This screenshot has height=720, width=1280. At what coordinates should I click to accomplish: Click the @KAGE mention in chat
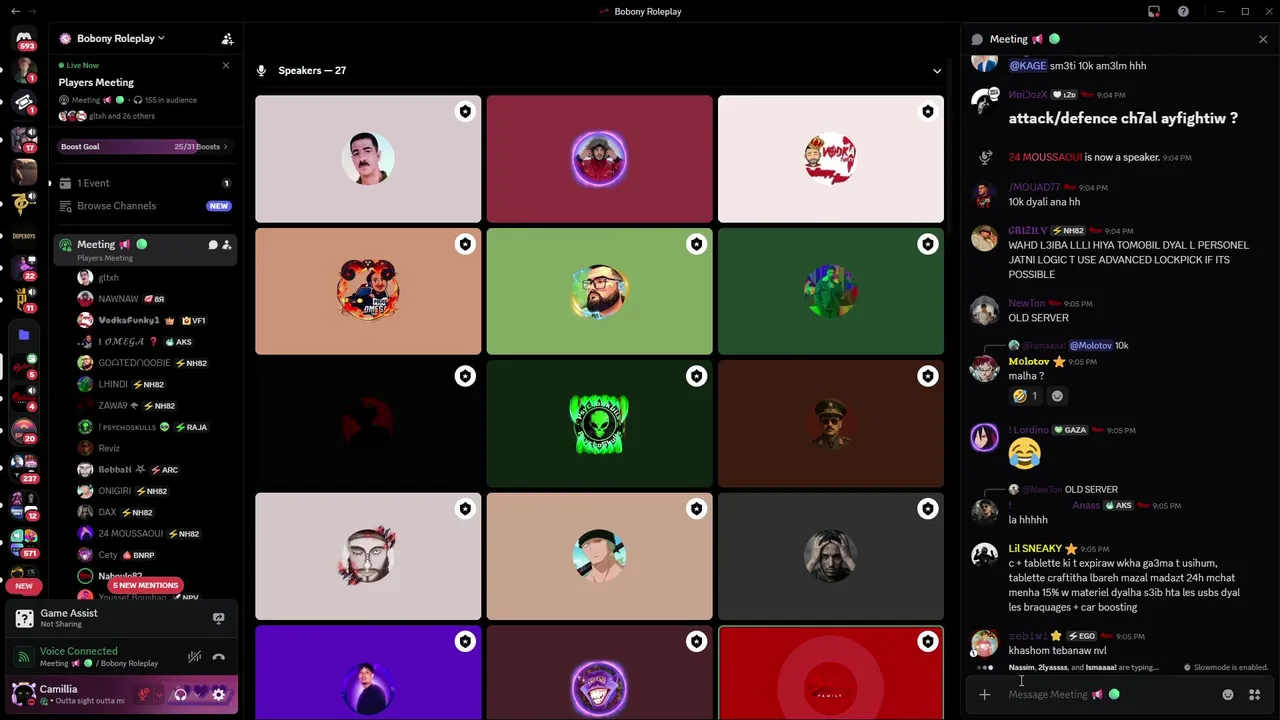[1027, 66]
